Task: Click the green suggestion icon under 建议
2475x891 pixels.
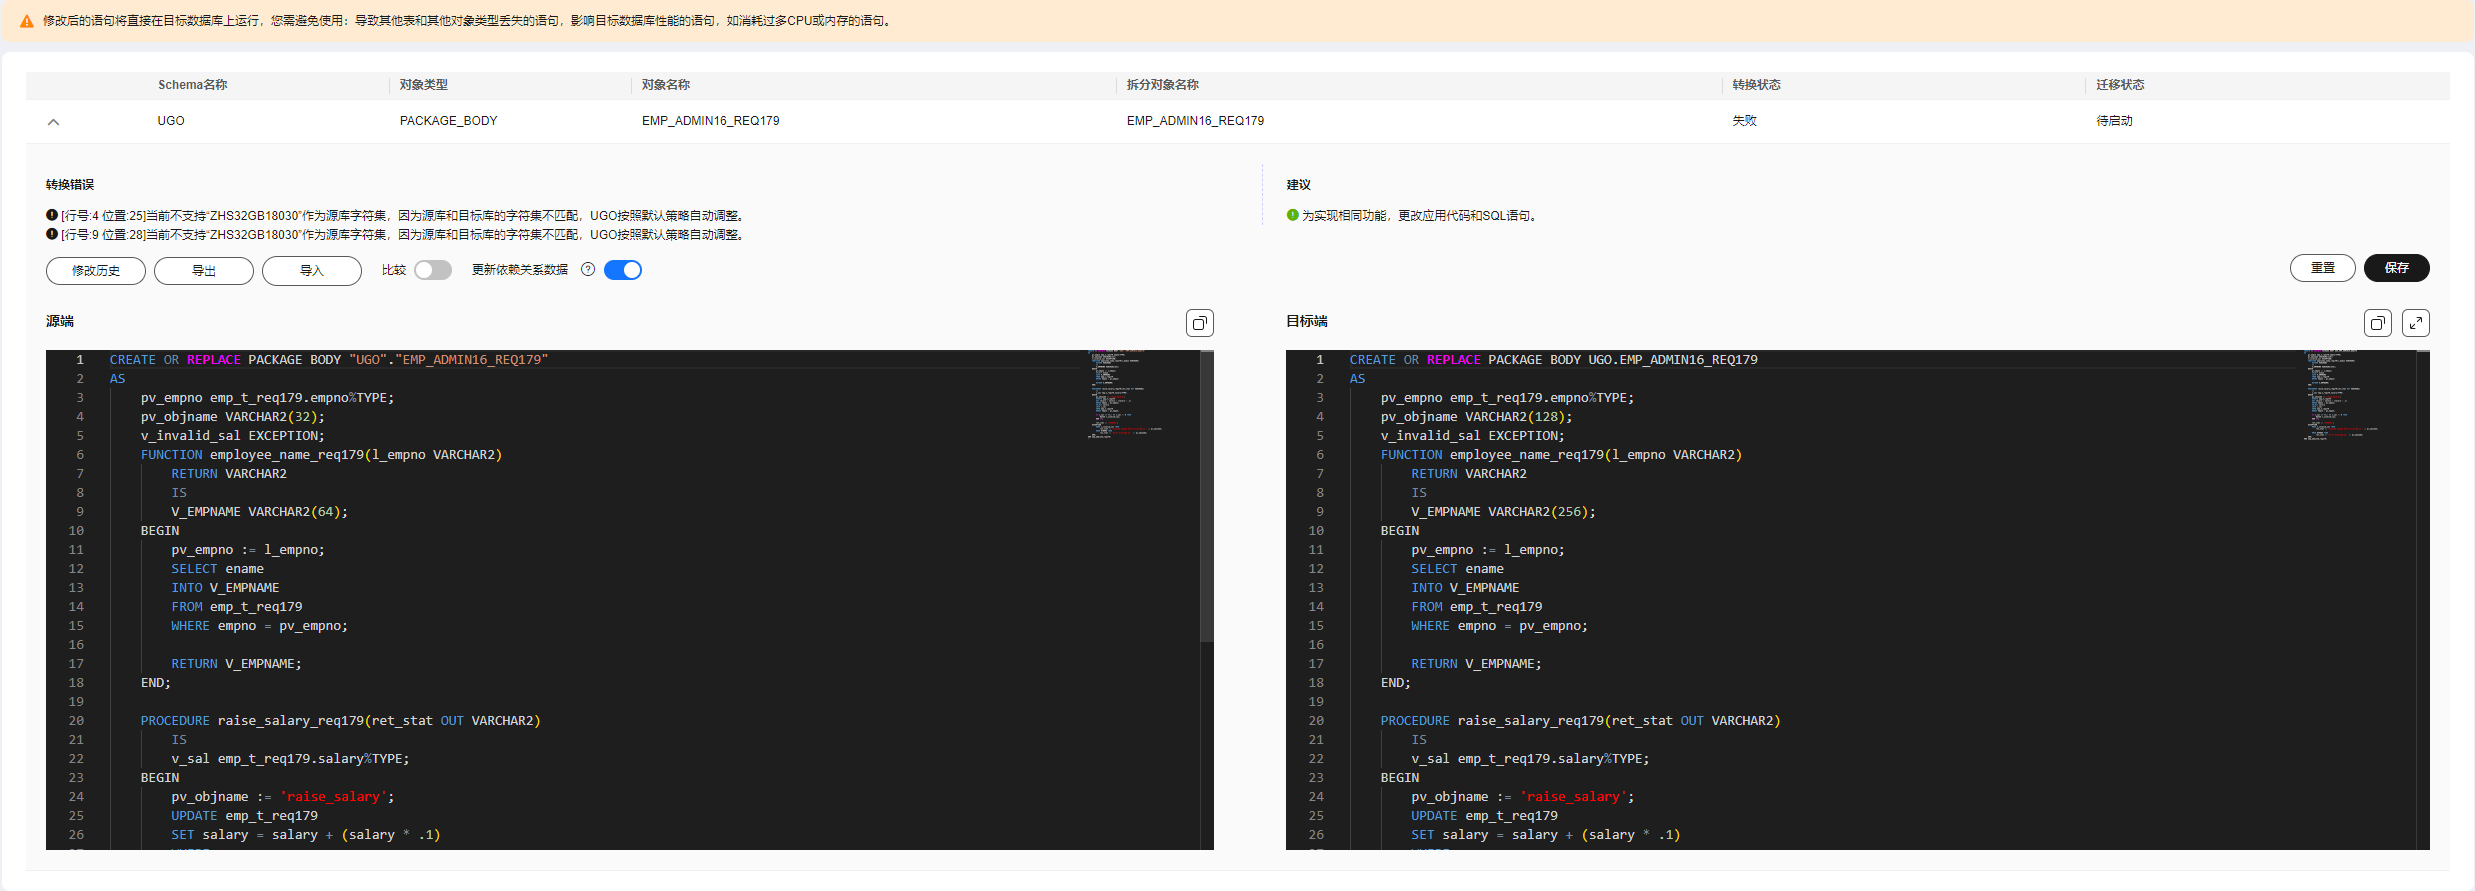Action: click(1292, 215)
